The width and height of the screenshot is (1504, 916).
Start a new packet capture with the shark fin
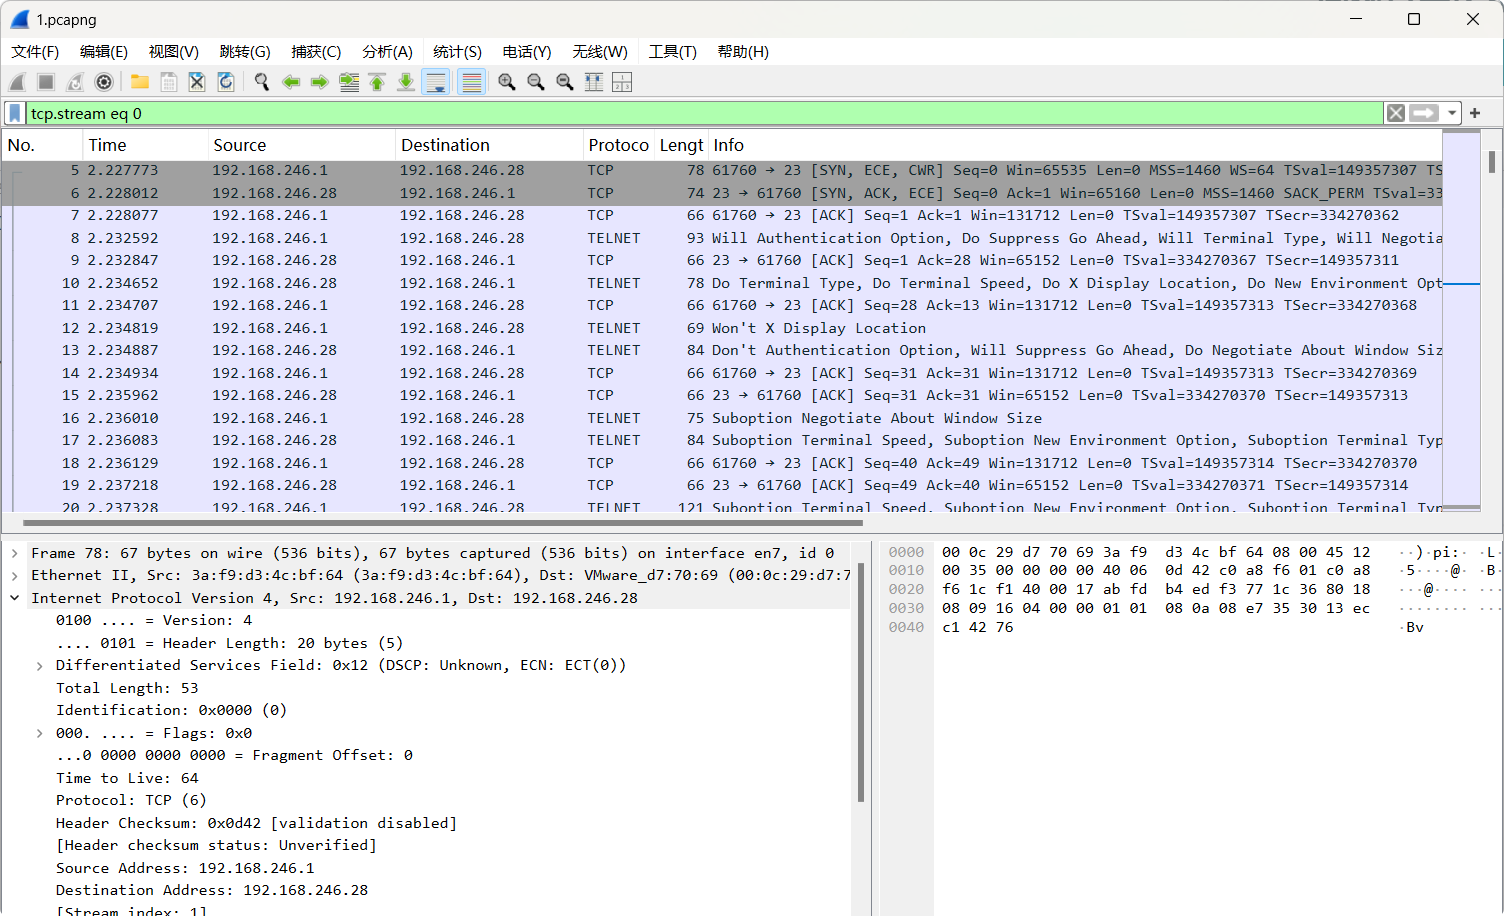point(18,82)
